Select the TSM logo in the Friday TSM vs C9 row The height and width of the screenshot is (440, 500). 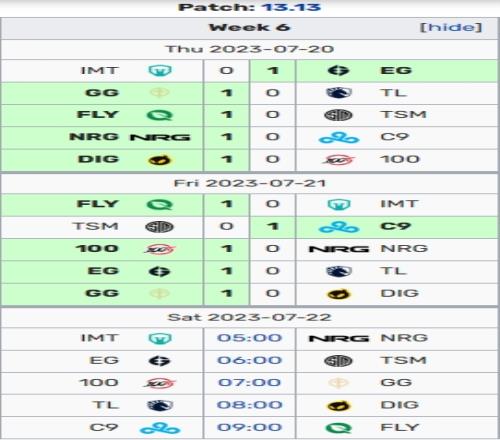[x=160, y=227]
